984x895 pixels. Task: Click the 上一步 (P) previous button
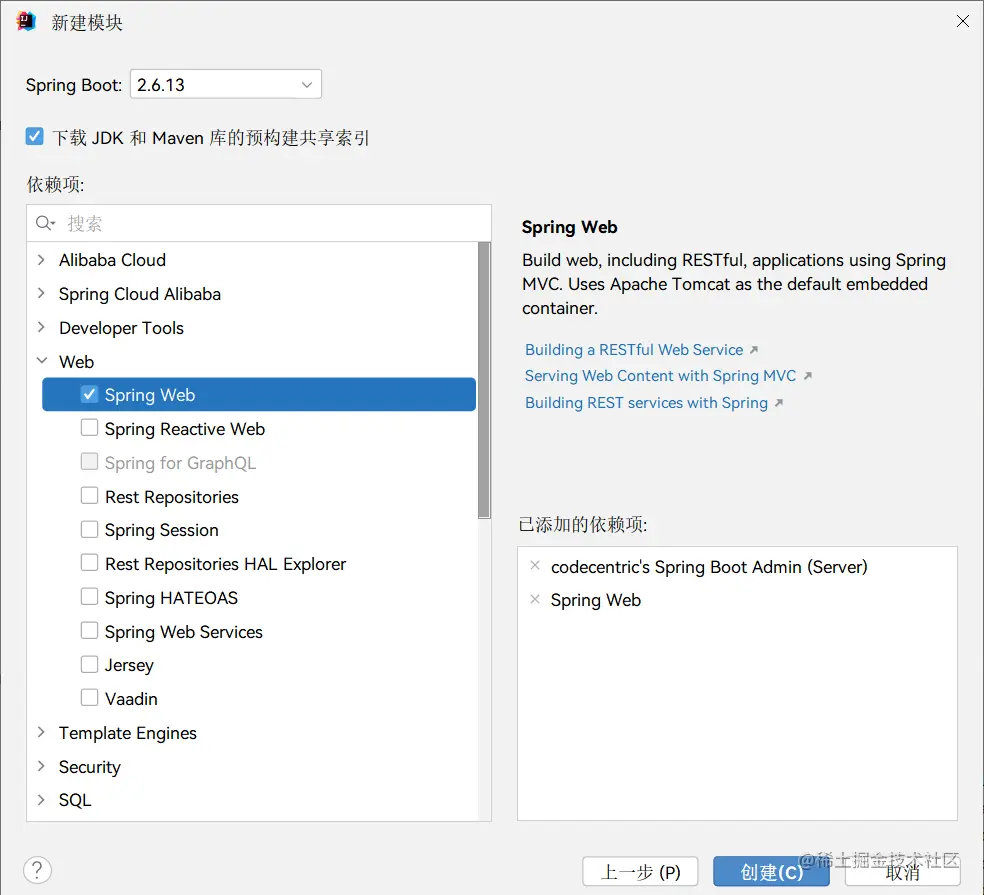(640, 871)
